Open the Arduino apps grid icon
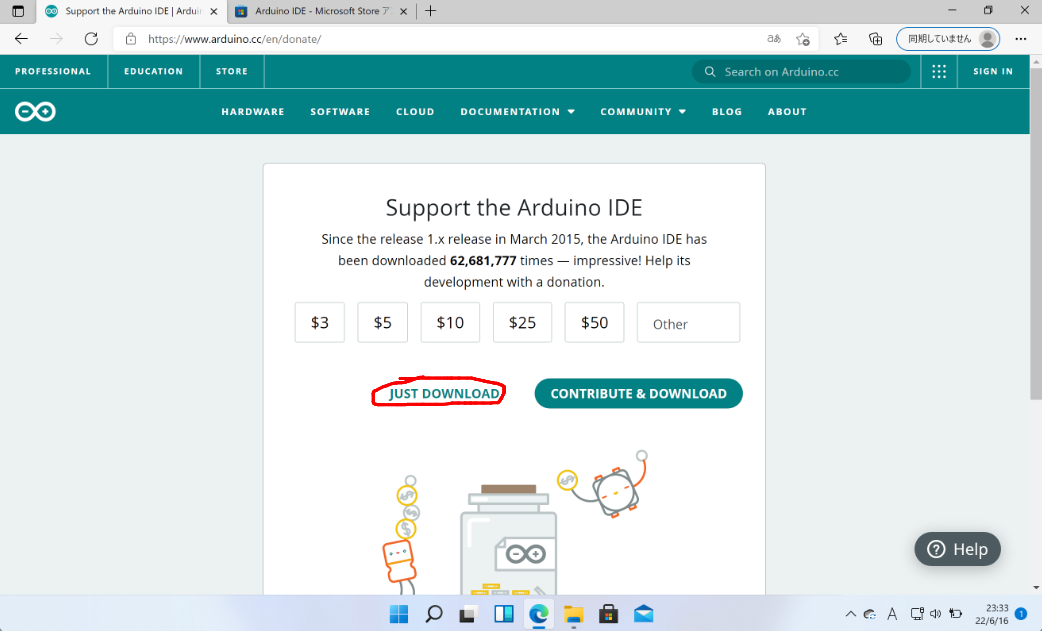This screenshot has width=1042, height=631. [938, 72]
